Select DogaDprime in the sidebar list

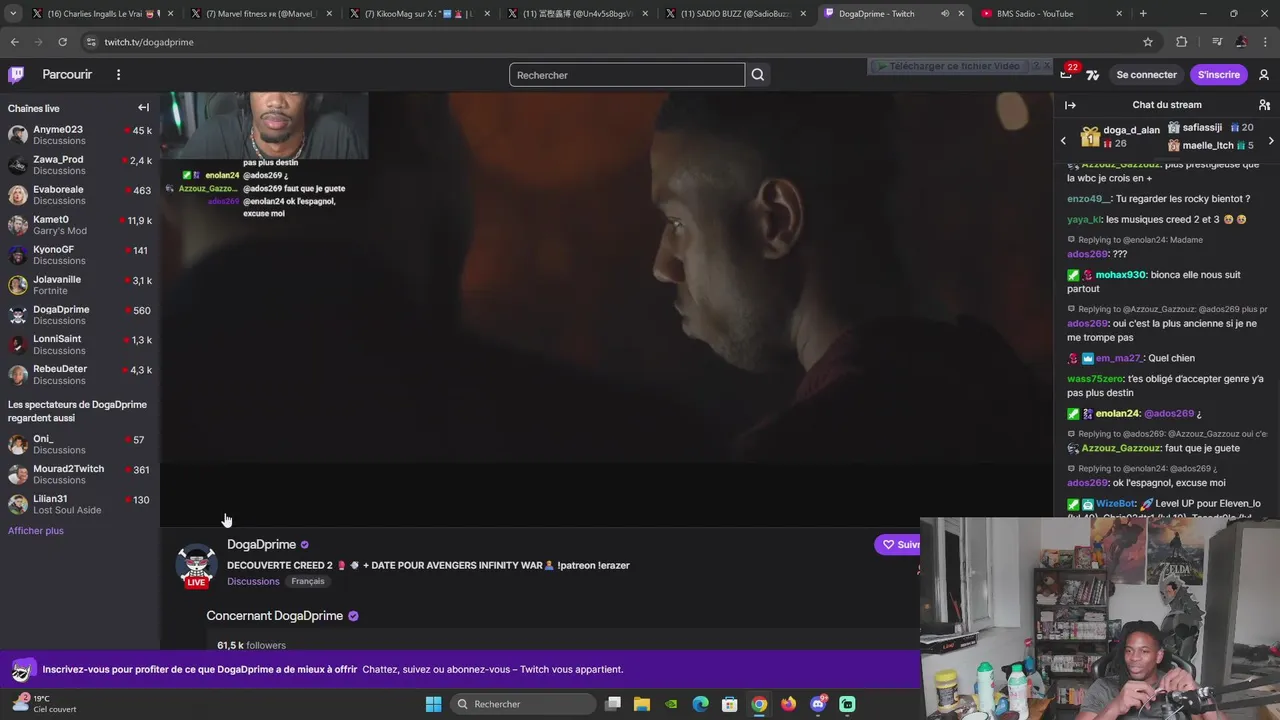(x=80, y=315)
